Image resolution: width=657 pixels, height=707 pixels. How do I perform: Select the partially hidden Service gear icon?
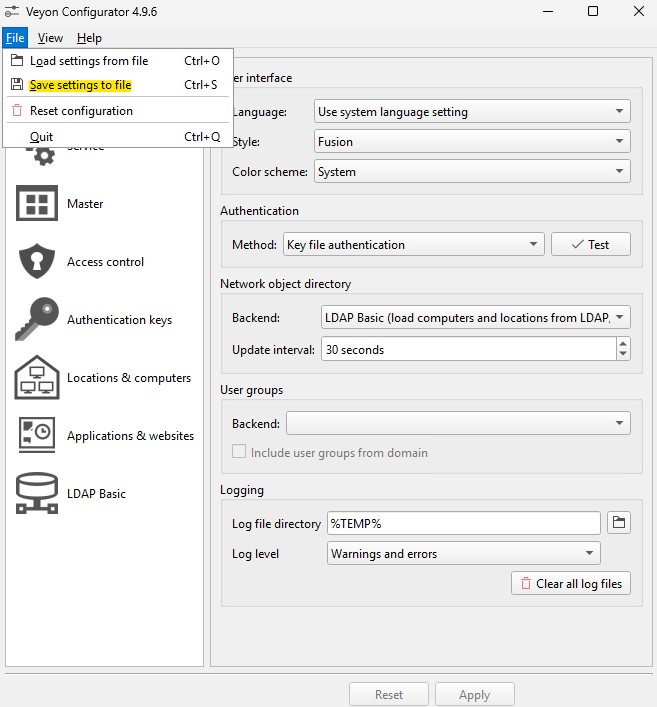(x=41, y=156)
